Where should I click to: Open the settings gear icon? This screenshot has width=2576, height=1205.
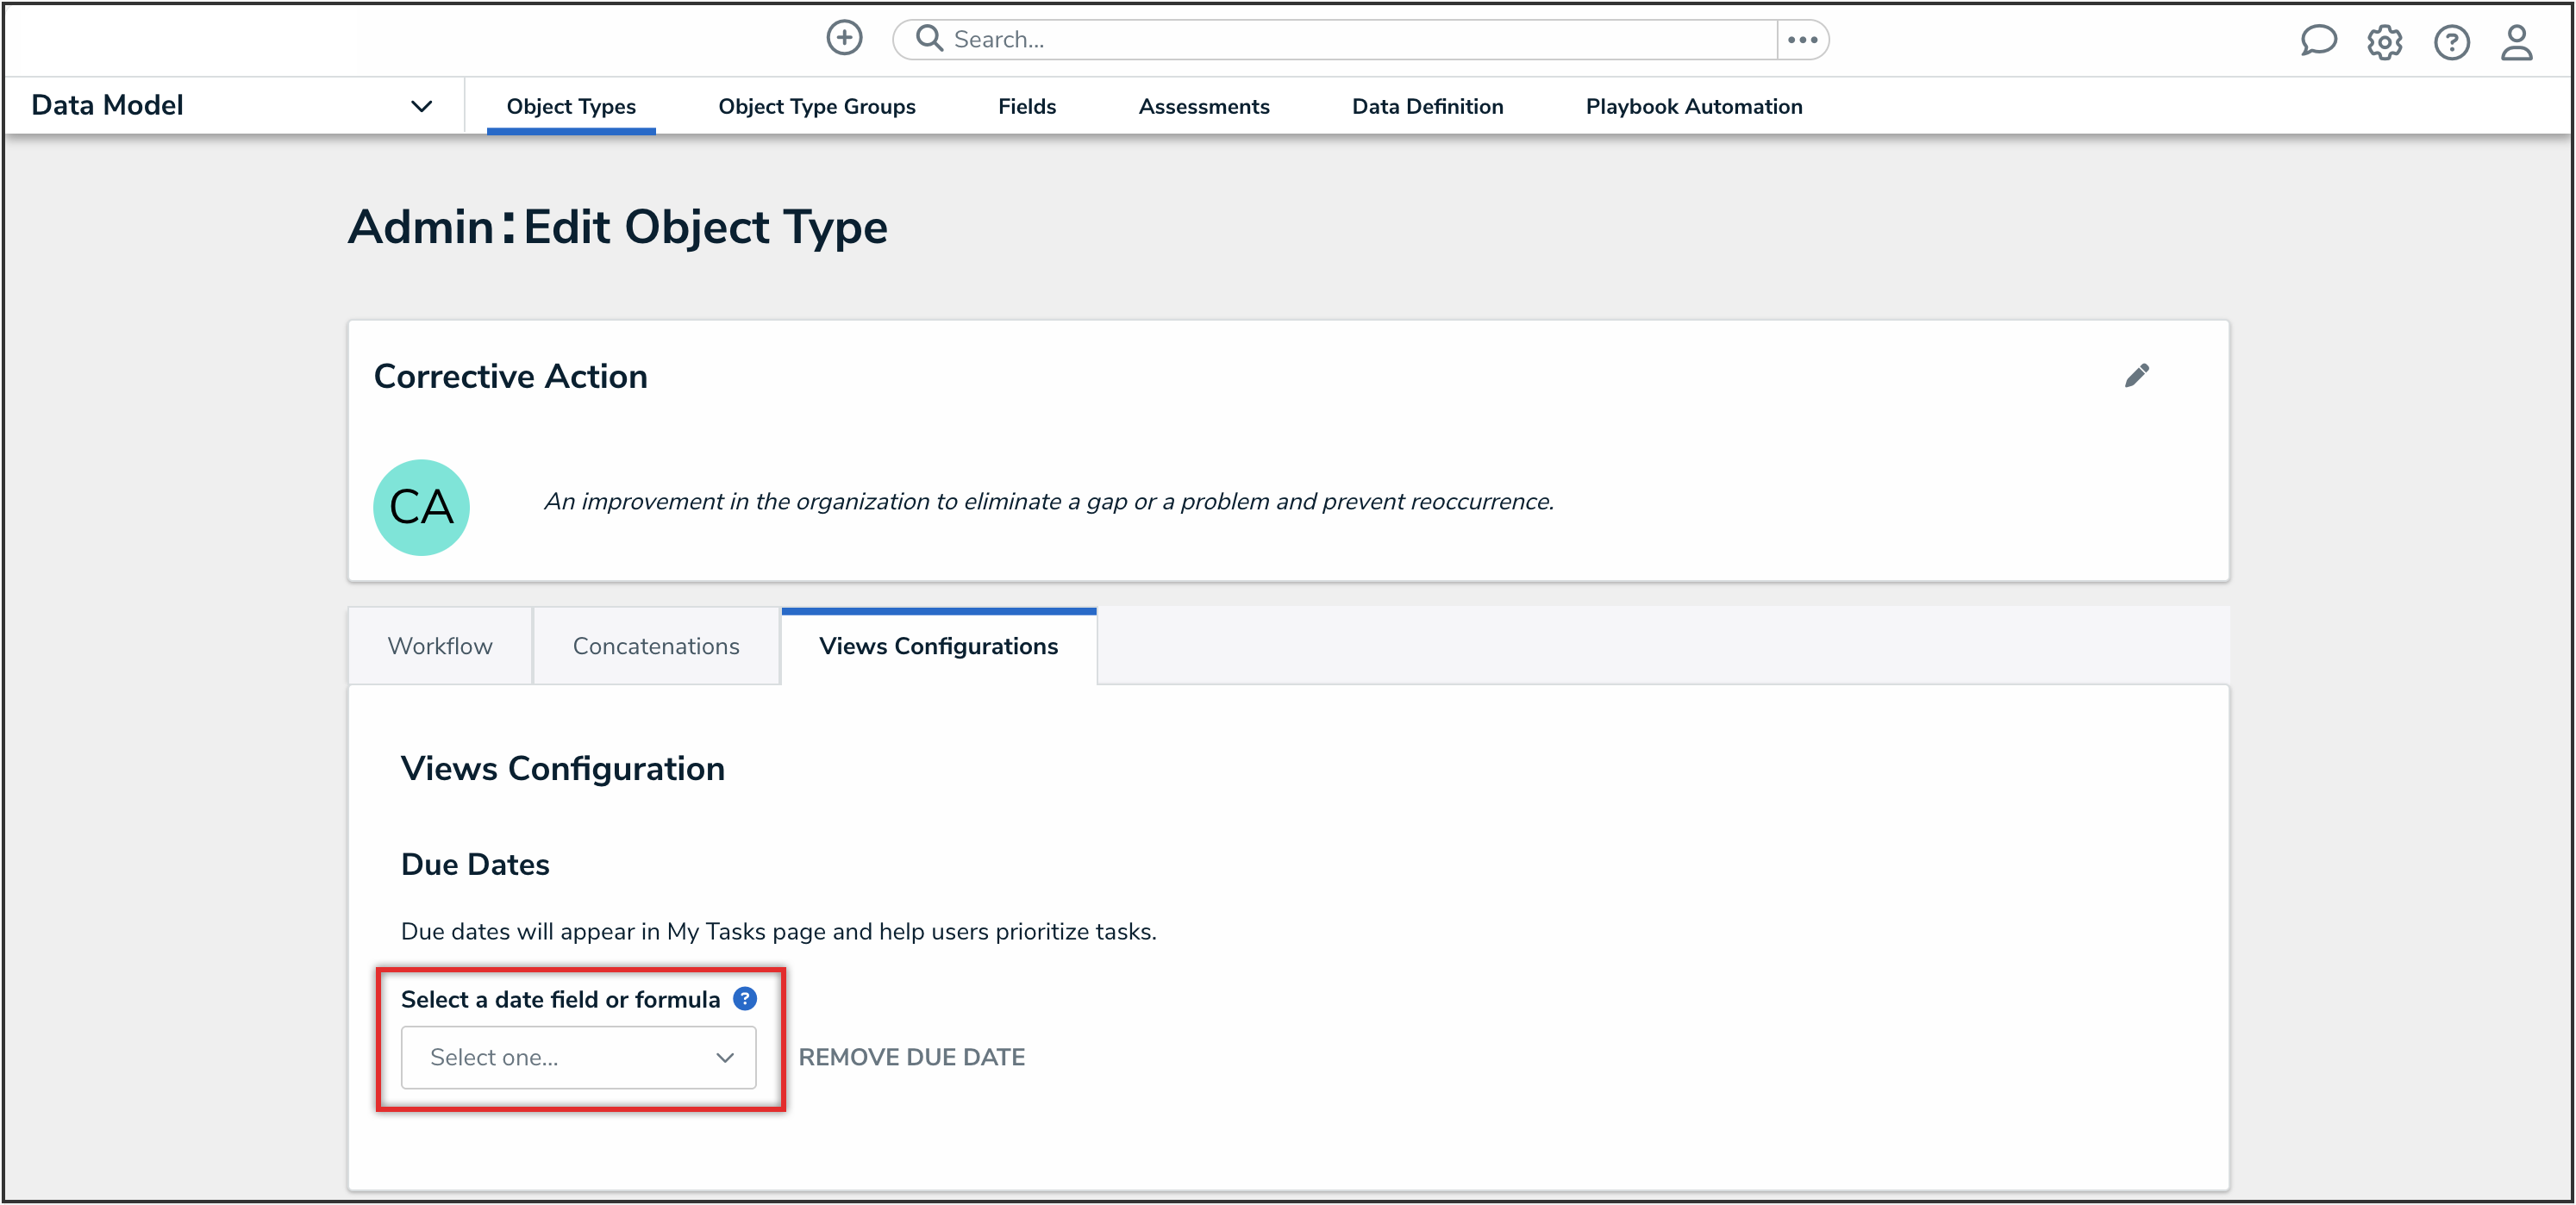[x=2384, y=42]
